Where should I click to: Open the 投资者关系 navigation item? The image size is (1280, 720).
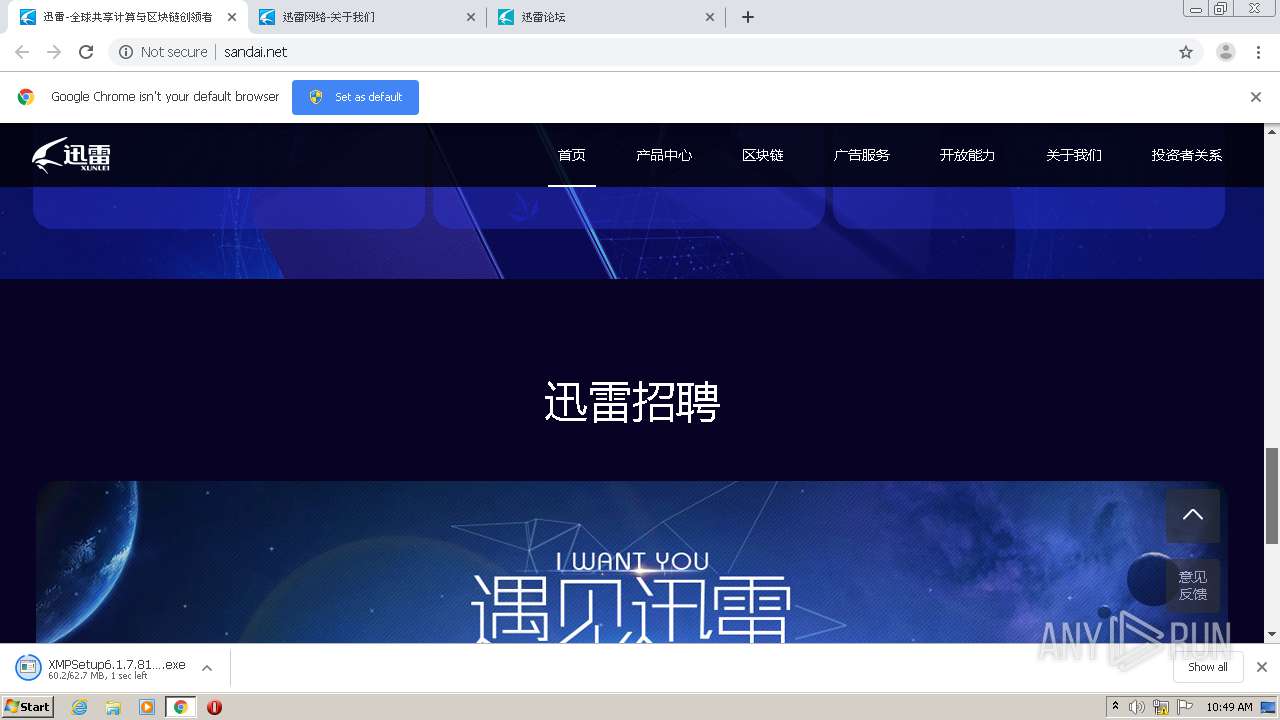tap(1187, 155)
